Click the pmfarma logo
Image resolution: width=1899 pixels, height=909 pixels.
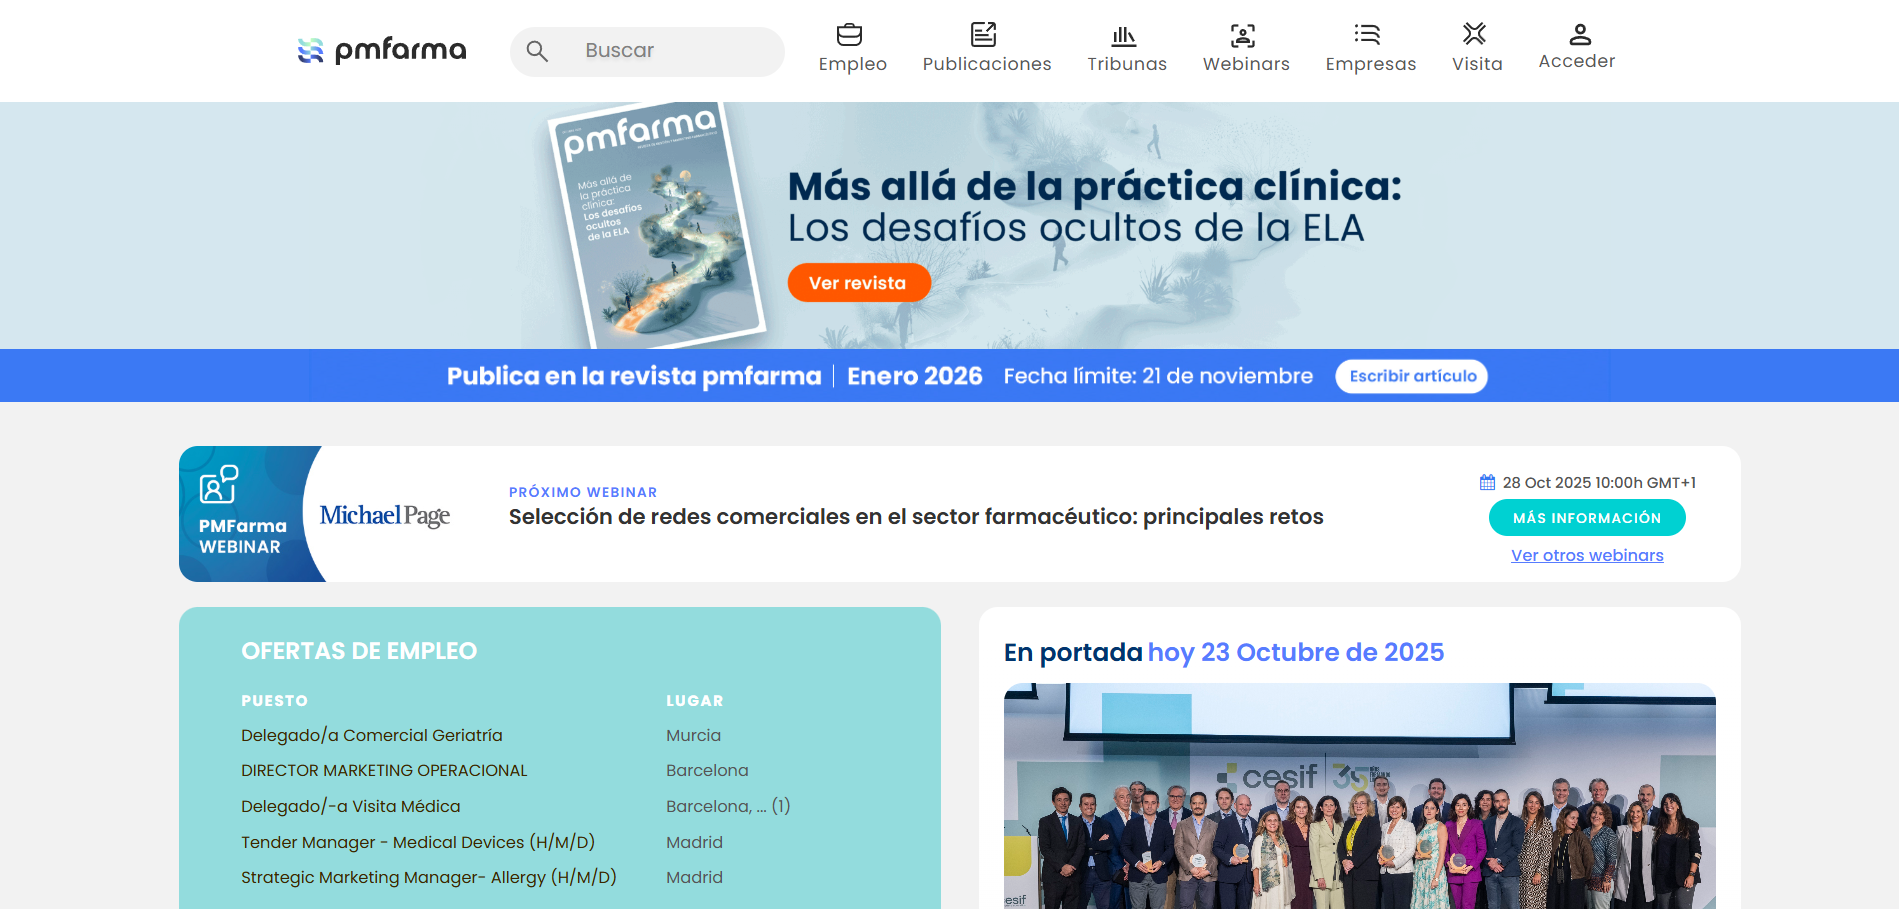pos(381,49)
